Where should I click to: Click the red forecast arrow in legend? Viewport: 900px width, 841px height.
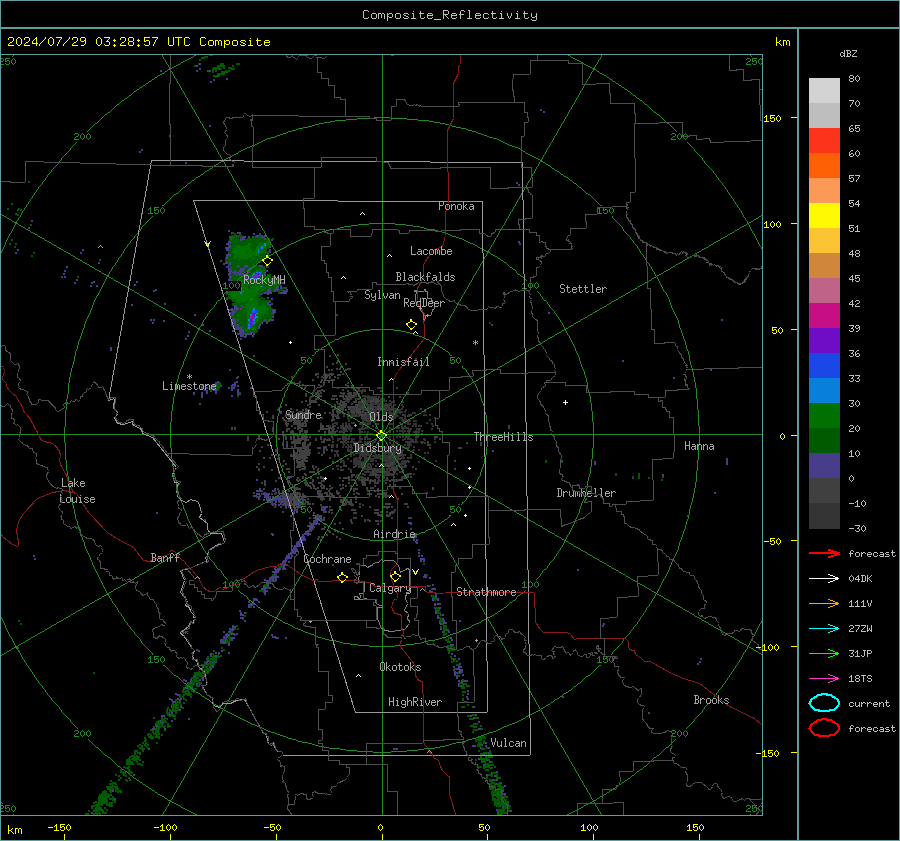[824, 553]
